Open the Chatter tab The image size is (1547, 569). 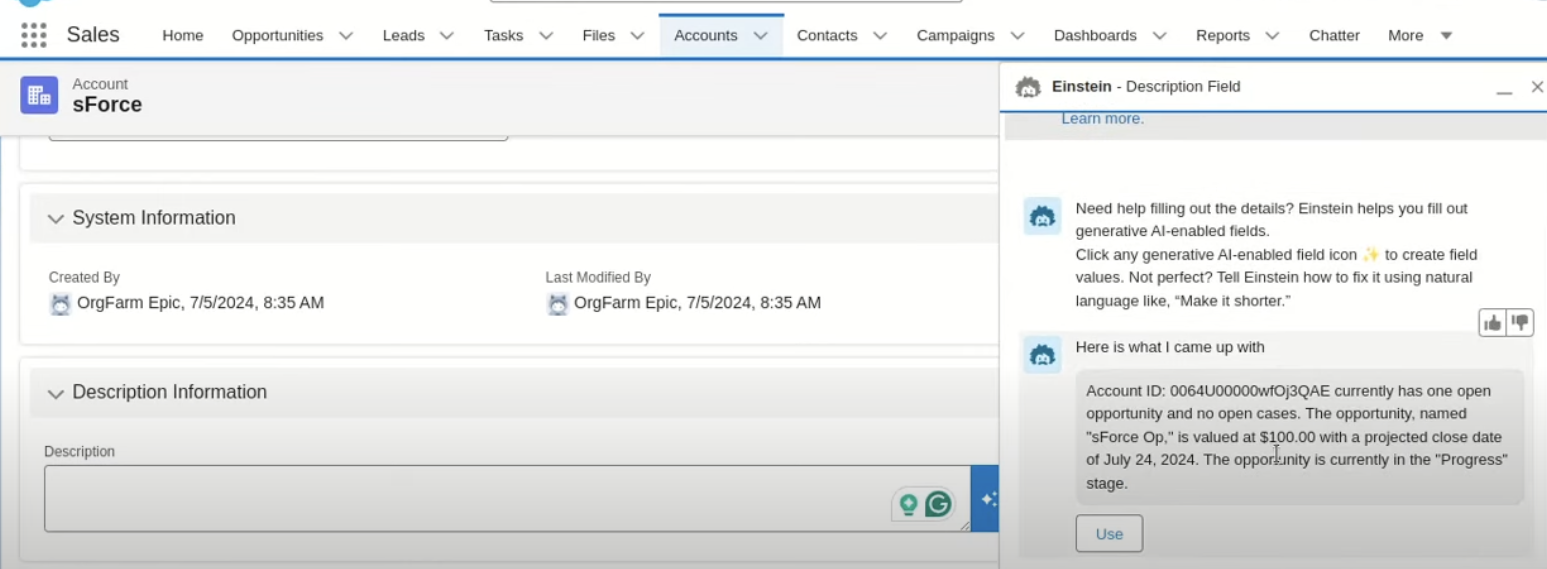pyautogui.click(x=1334, y=35)
